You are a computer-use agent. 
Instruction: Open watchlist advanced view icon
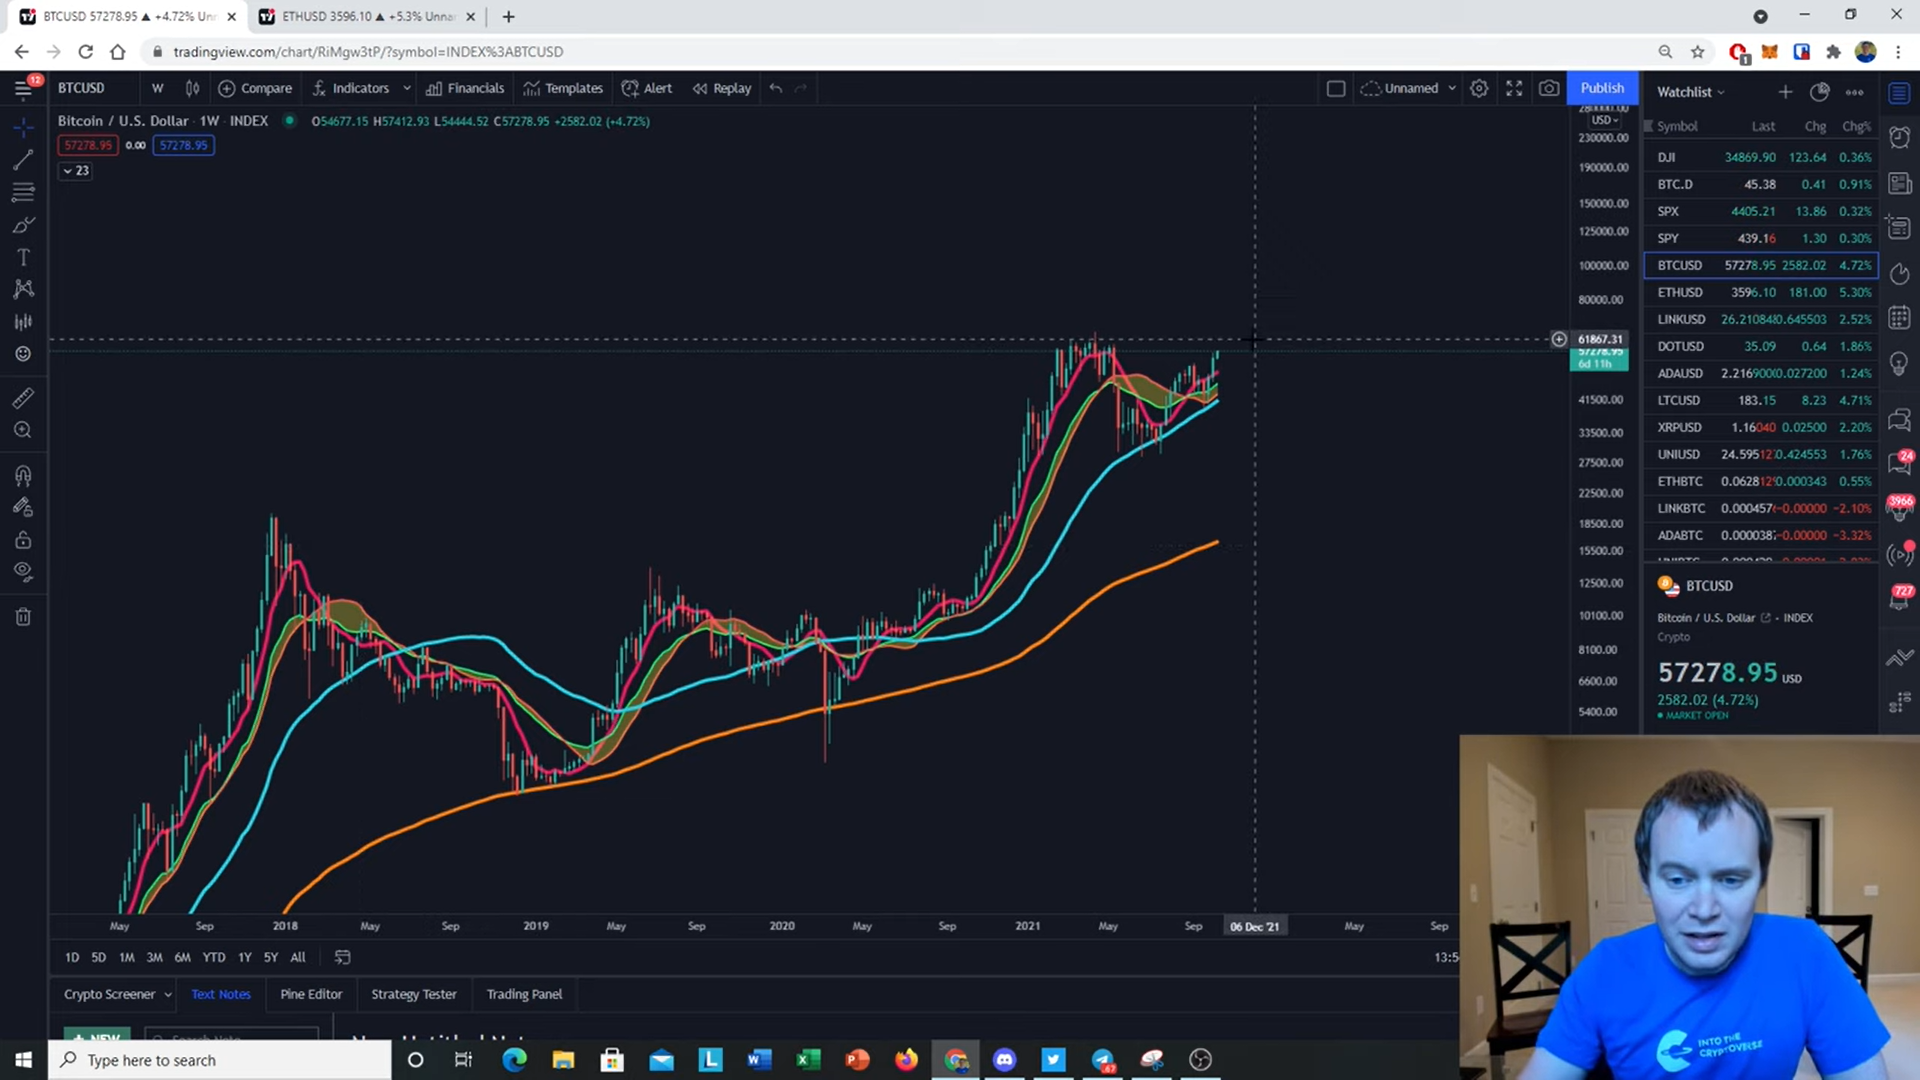(x=1820, y=92)
